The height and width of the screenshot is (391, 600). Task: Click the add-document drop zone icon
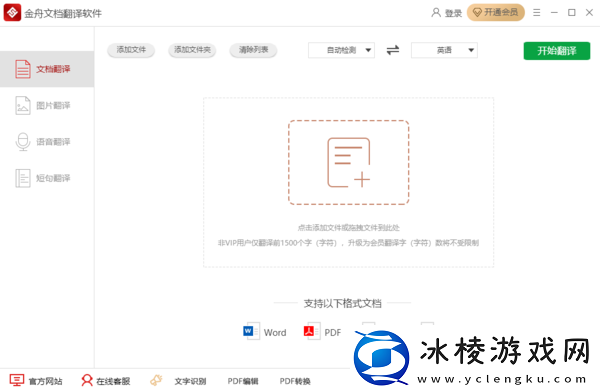click(349, 163)
